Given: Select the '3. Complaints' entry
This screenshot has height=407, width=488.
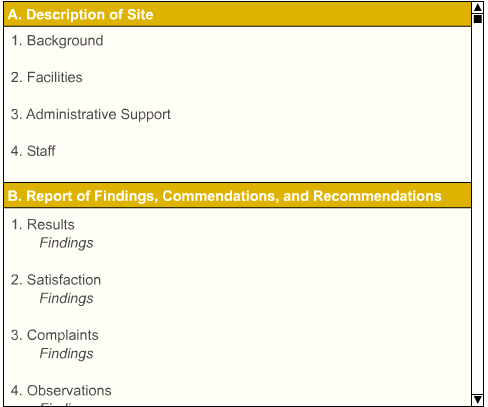Looking at the screenshot, I should point(55,335).
